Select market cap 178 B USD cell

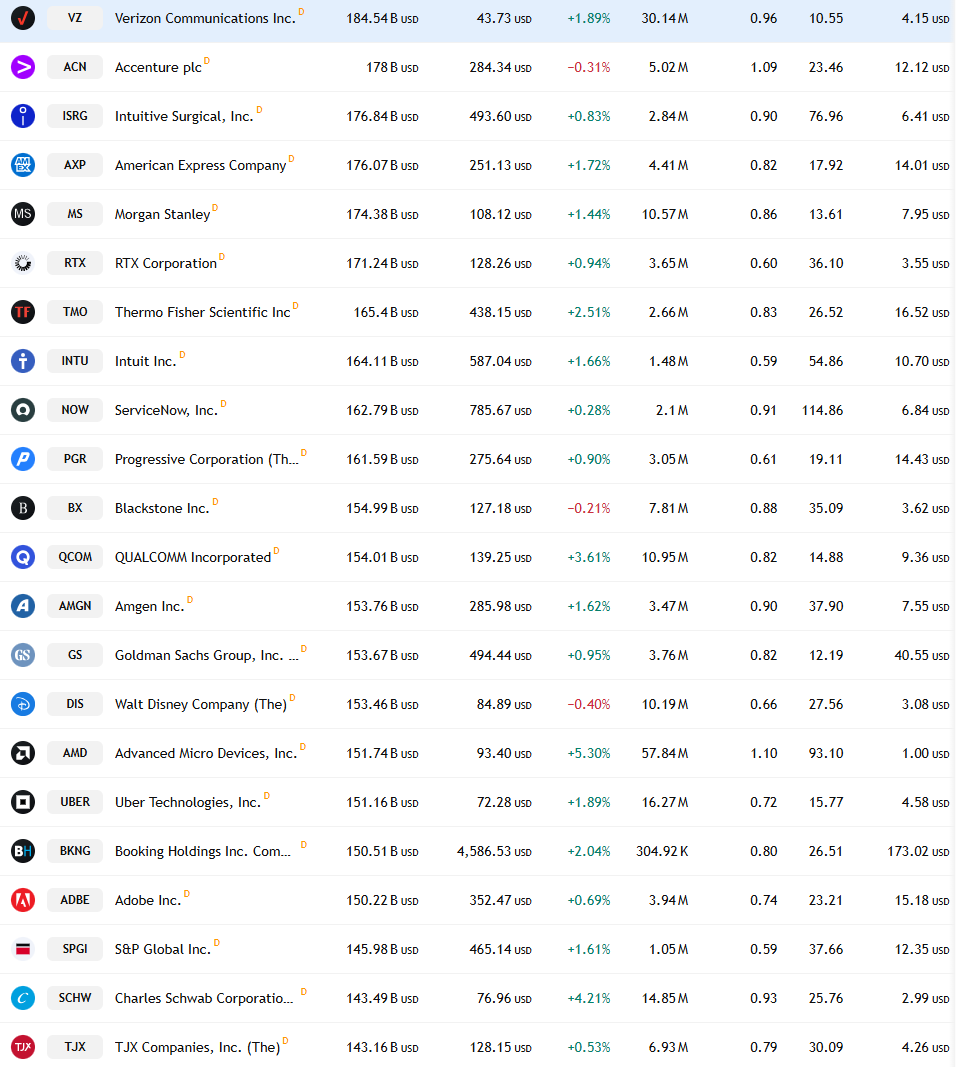coord(392,67)
